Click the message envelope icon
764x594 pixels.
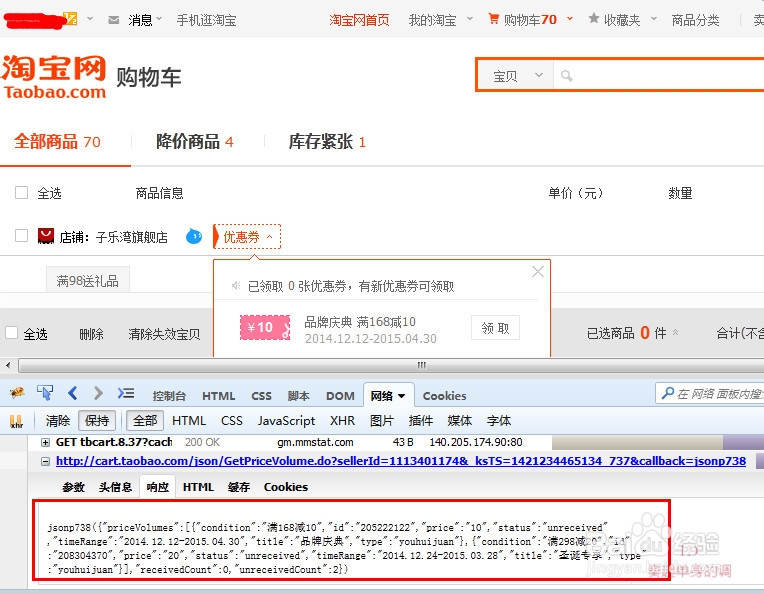114,20
